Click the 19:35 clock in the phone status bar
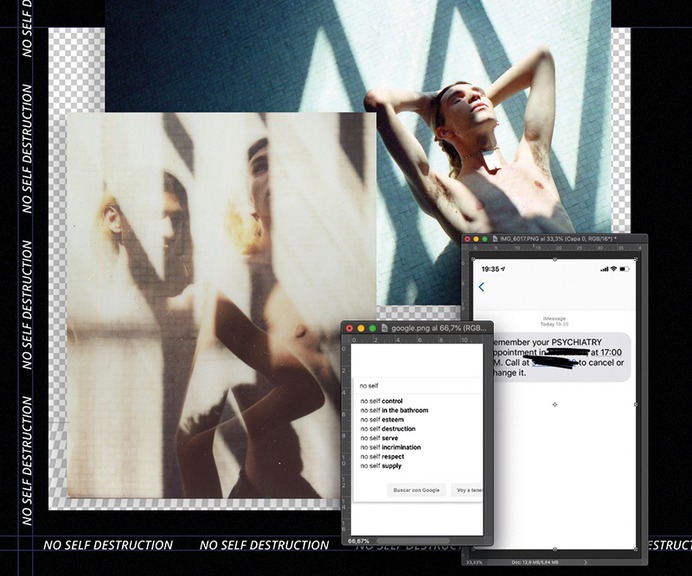This screenshot has width=692, height=576. coord(490,269)
